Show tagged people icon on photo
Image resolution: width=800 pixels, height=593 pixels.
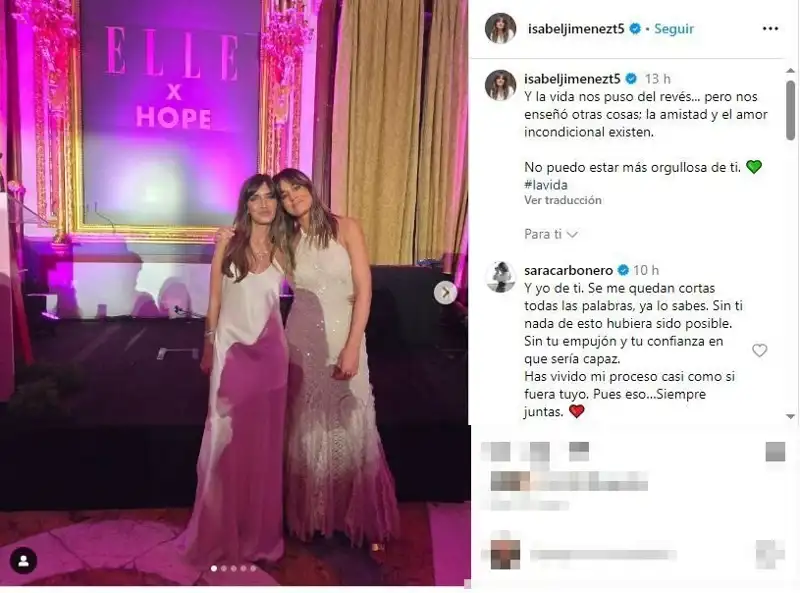click(23, 561)
